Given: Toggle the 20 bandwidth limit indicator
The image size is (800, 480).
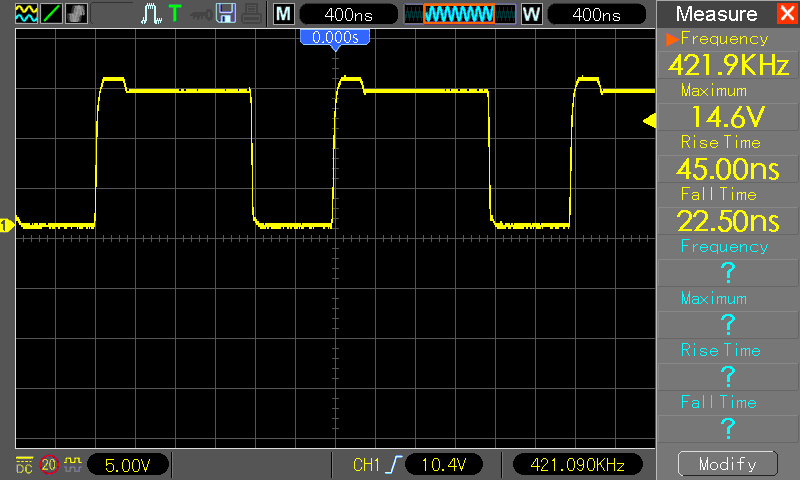Looking at the screenshot, I should pyautogui.click(x=49, y=464).
